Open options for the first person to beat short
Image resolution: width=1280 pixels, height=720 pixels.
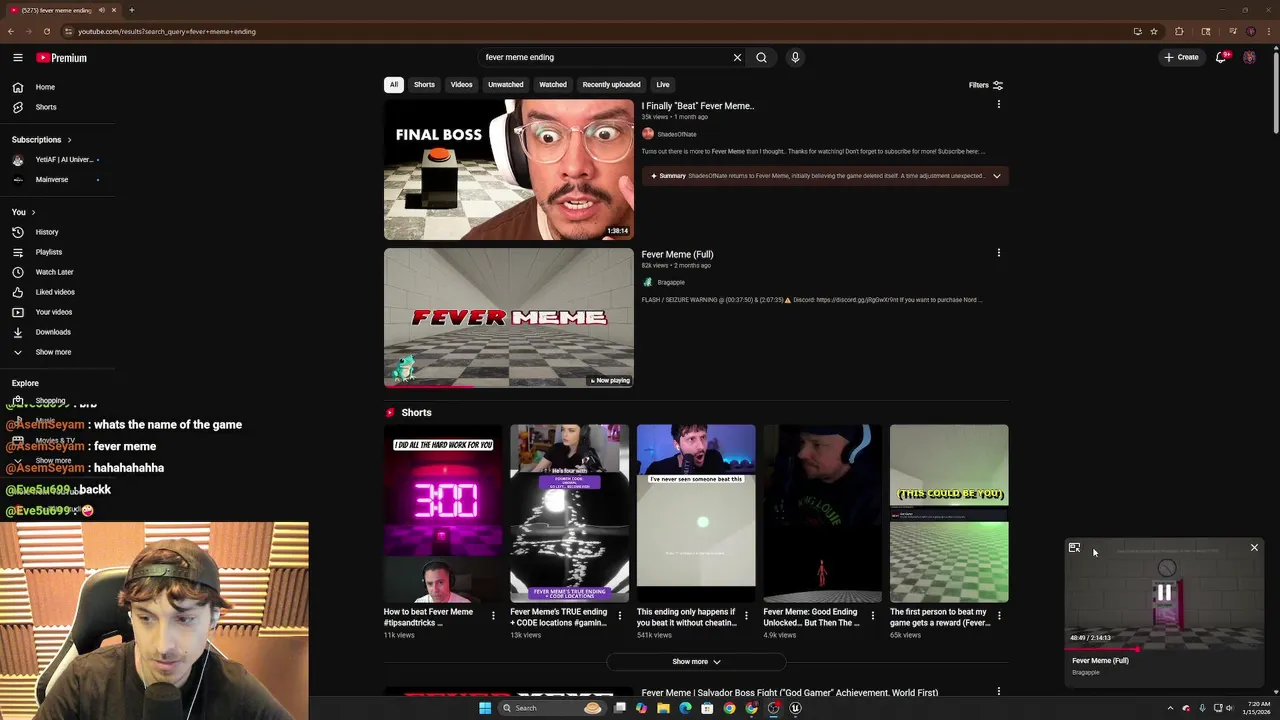999,616
